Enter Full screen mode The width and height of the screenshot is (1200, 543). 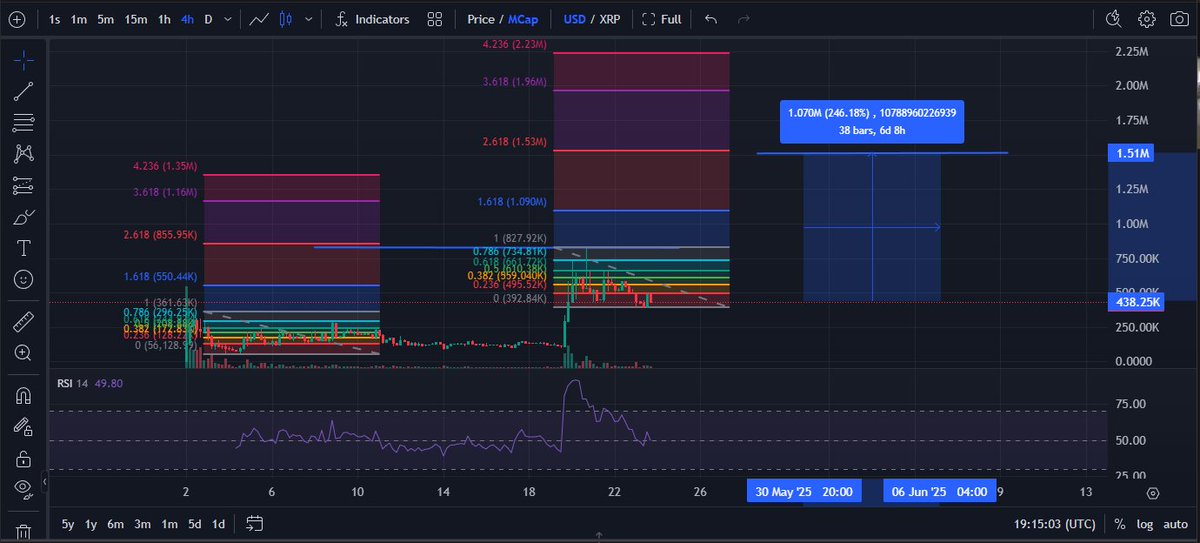(x=662, y=19)
